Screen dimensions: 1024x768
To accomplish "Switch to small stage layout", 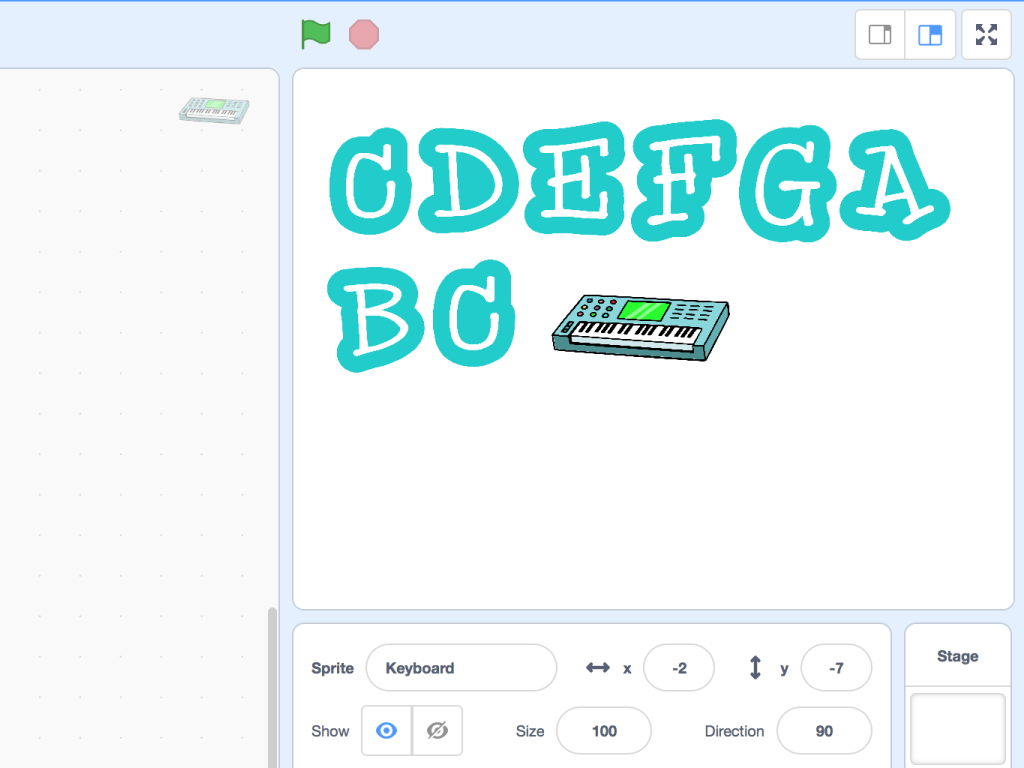I will click(880, 35).
